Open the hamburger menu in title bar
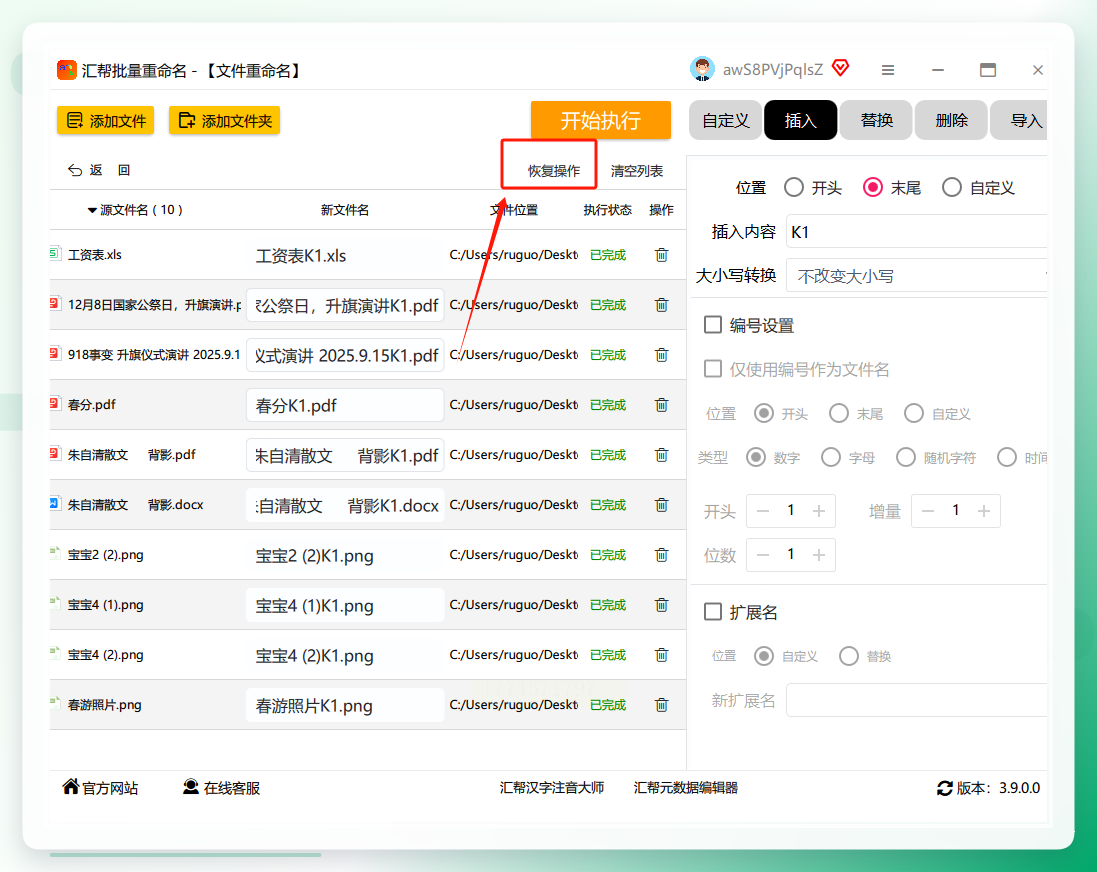The width and height of the screenshot is (1097, 872). pos(888,70)
